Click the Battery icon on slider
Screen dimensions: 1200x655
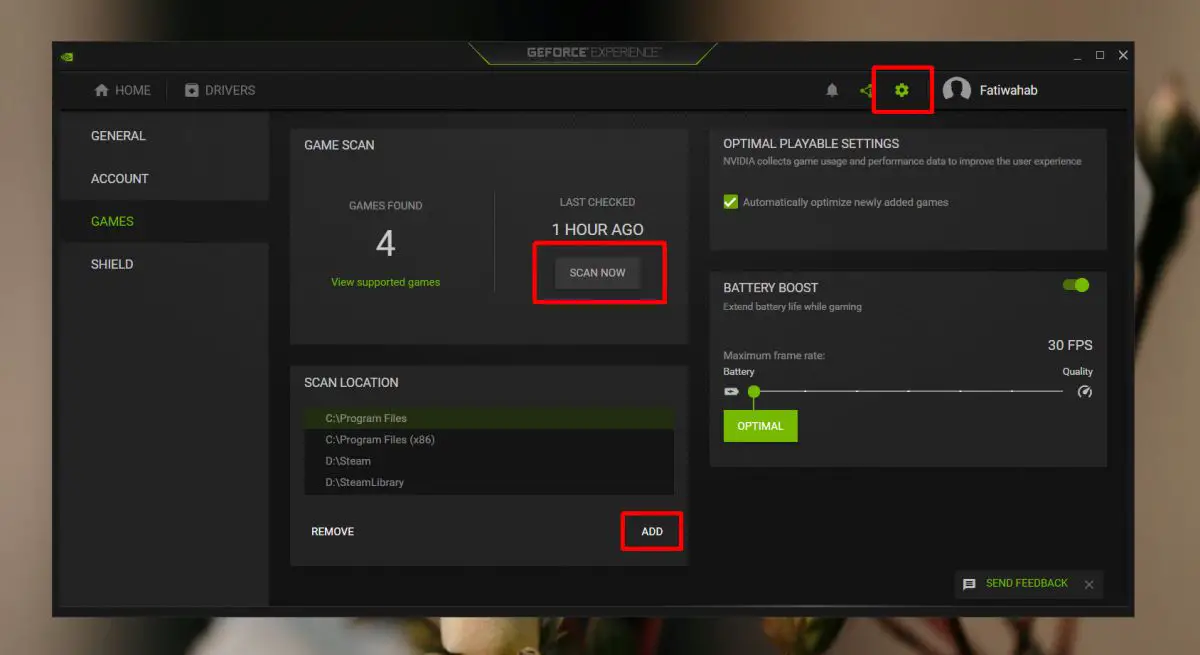tap(731, 392)
